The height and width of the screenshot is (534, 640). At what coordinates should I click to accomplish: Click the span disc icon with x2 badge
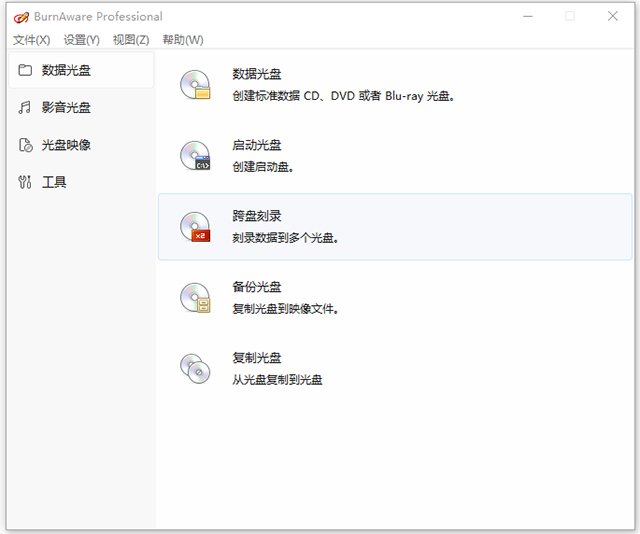pos(196,227)
